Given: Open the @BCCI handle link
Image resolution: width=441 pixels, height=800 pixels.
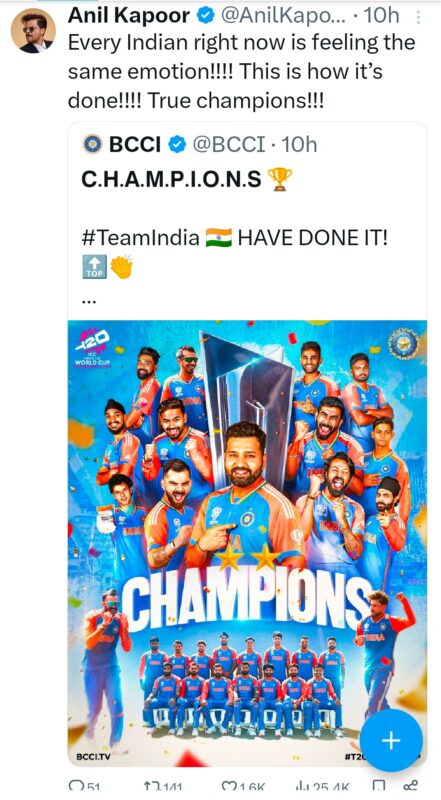Looking at the screenshot, I should (228, 145).
